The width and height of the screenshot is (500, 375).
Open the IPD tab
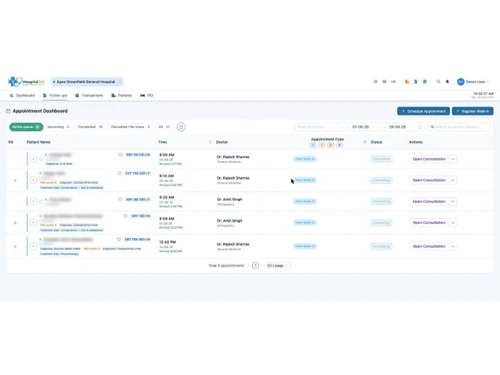point(147,95)
